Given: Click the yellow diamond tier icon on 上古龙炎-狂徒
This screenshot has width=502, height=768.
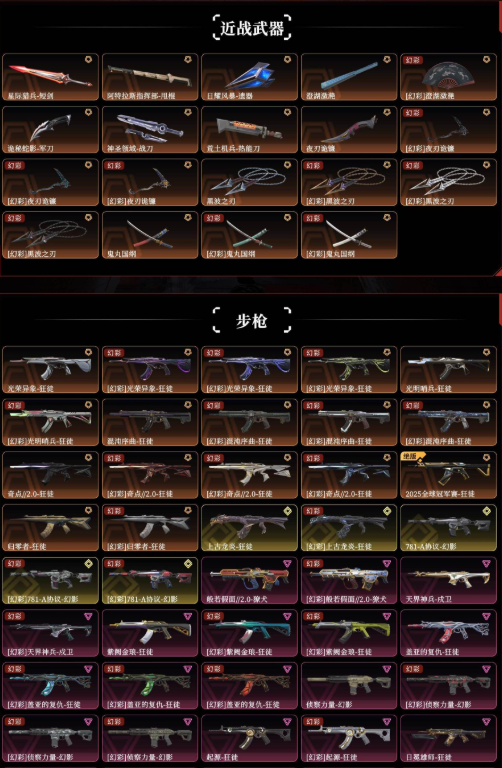Looking at the screenshot, I should coord(287,511).
